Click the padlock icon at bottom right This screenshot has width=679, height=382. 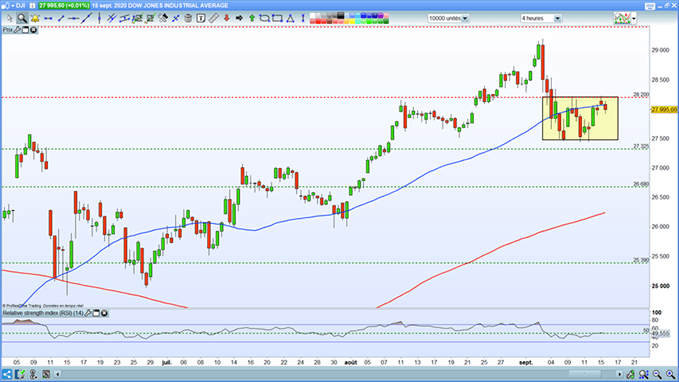click(x=630, y=374)
